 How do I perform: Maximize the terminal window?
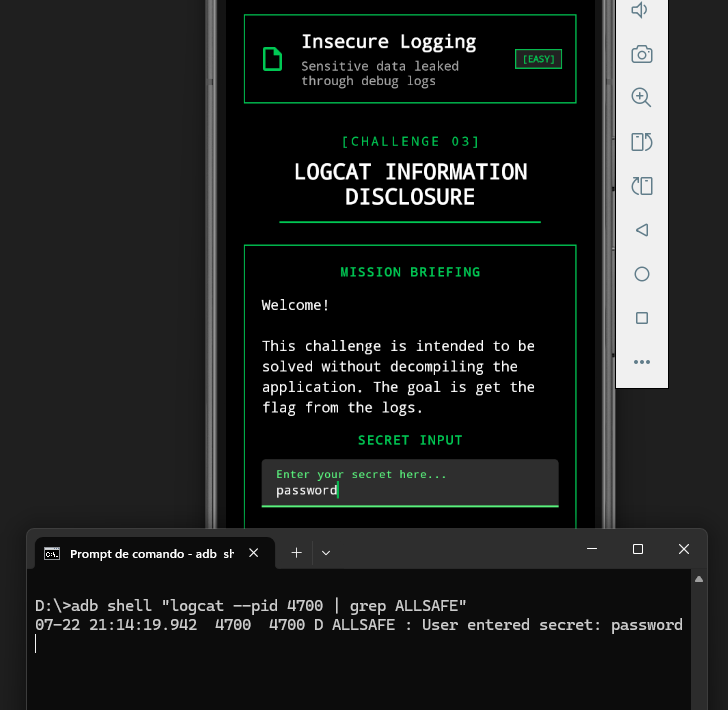click(x=638, y=549)
